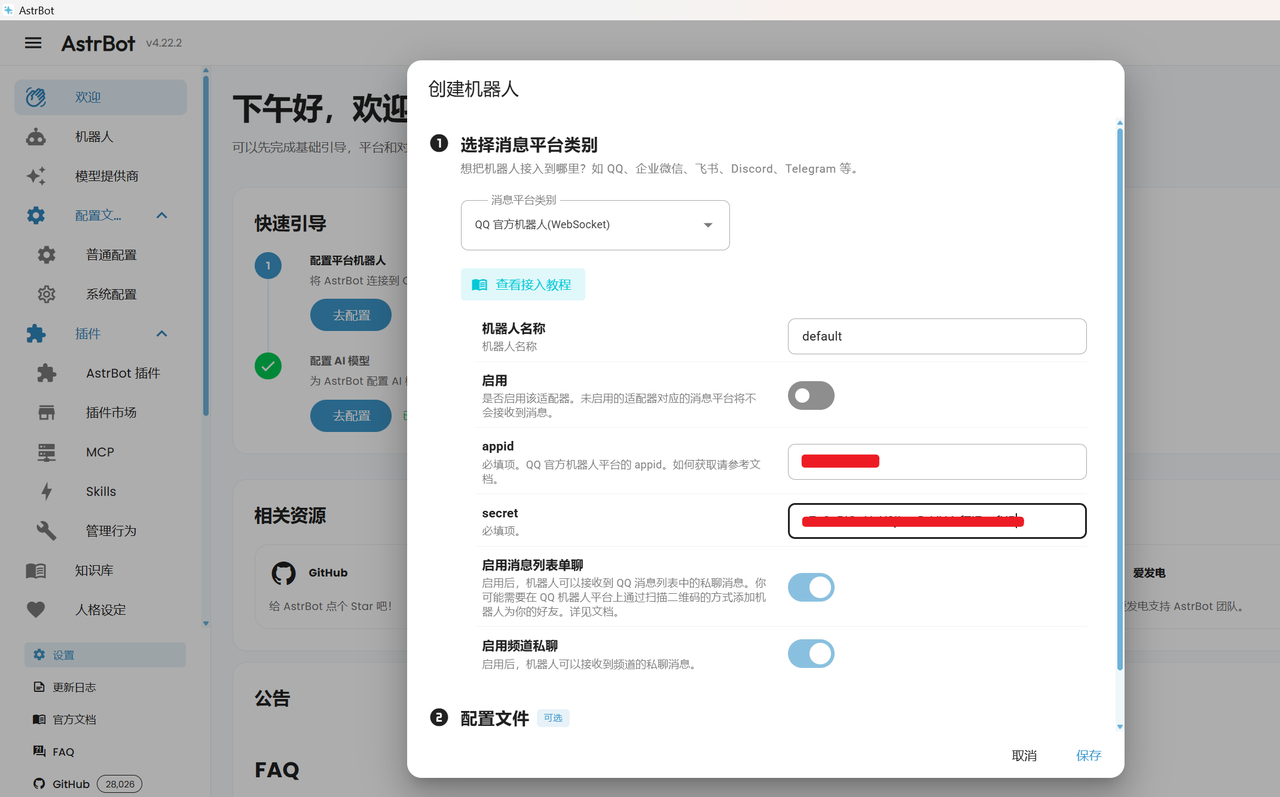Screen dimensions: 1280x797
Task: Open the hamburger navigation menu
Action: point(33,43)
